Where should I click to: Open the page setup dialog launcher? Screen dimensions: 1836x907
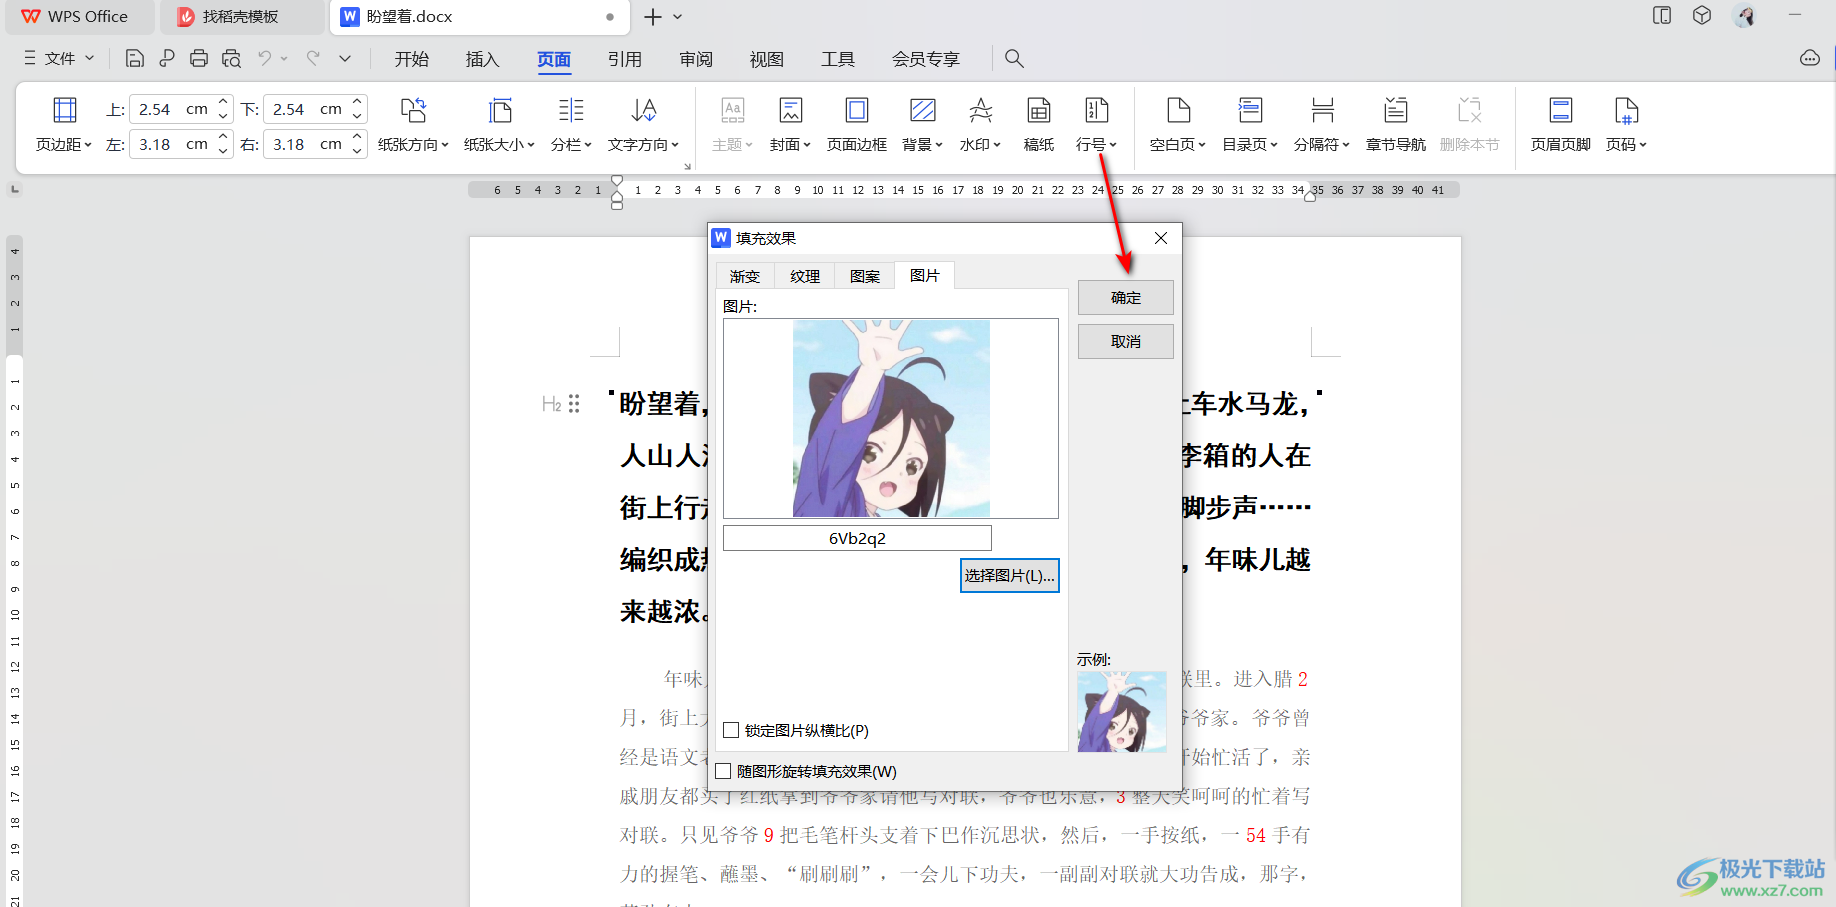(687, 166)
